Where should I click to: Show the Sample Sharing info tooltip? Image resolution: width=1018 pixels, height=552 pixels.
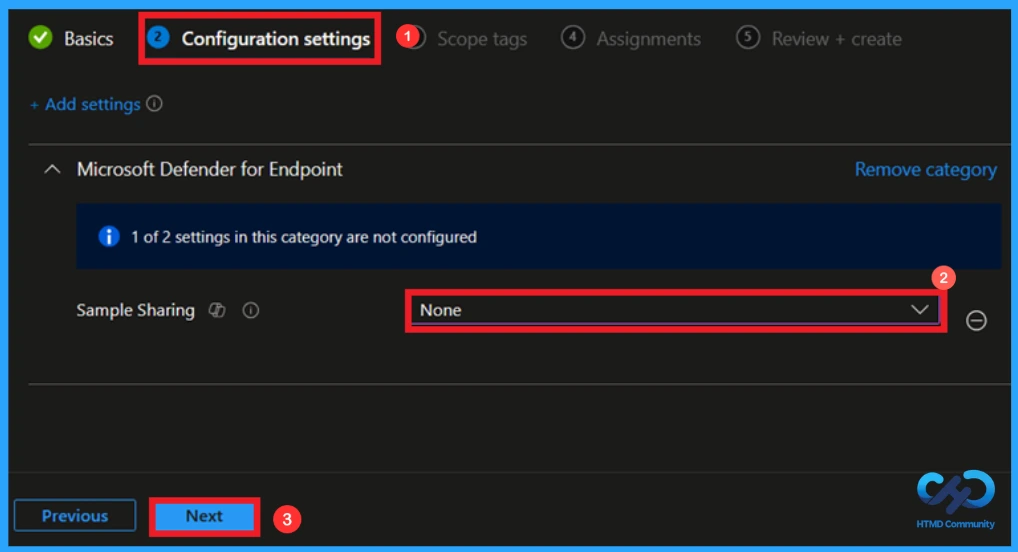[251, 310]
